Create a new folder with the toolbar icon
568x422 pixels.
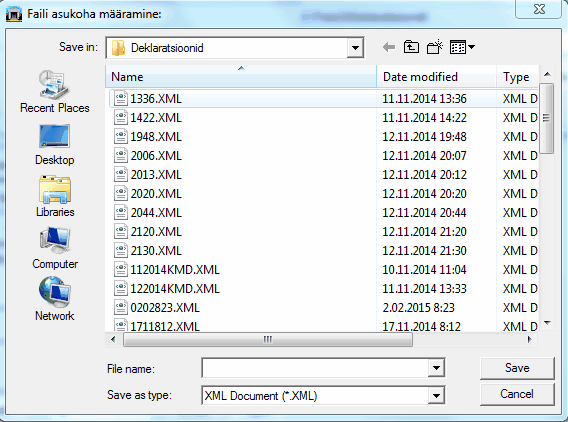pos(435,47)
